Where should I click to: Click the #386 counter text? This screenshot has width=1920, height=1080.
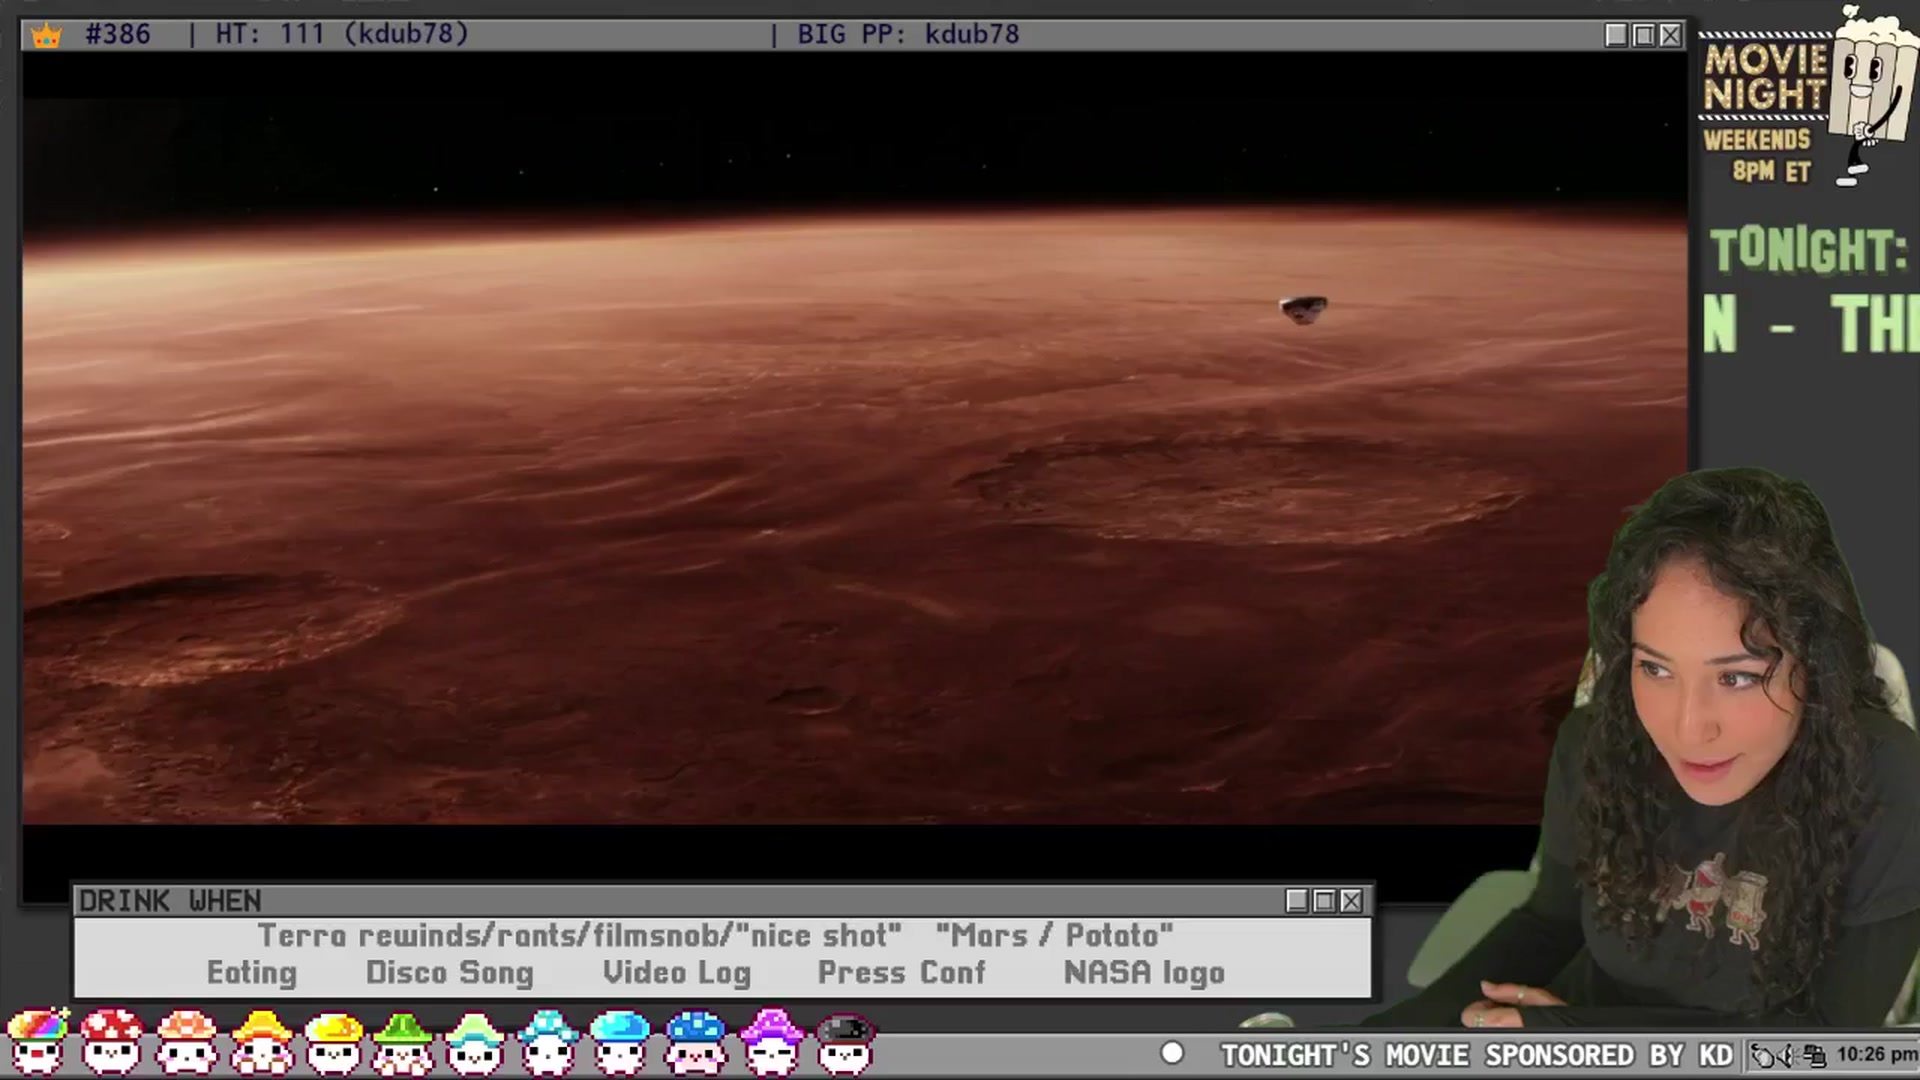[118, 34]
